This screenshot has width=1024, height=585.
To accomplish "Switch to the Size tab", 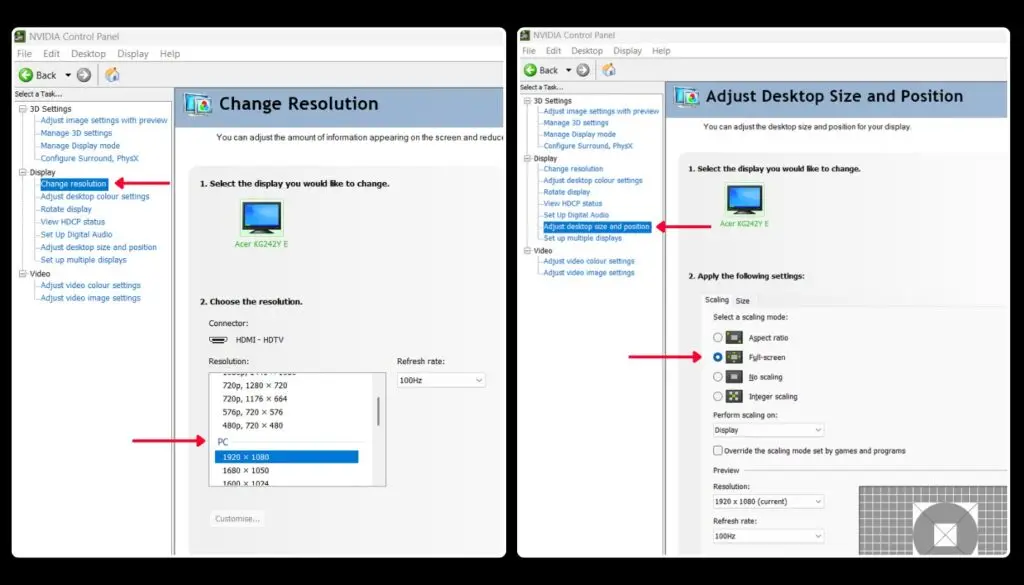I will coord(743,301).
